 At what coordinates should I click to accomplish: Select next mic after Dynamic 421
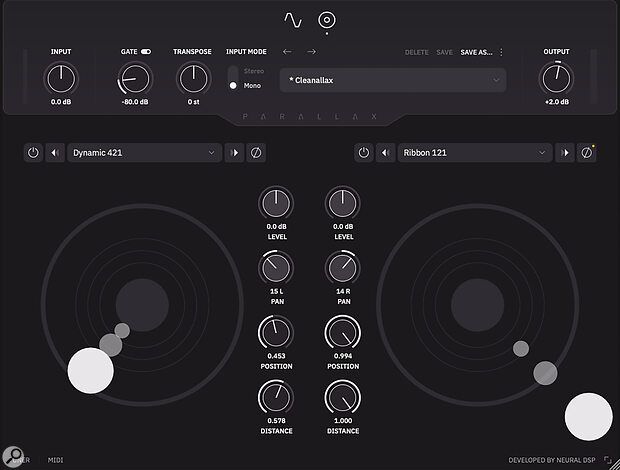[234, 153]
